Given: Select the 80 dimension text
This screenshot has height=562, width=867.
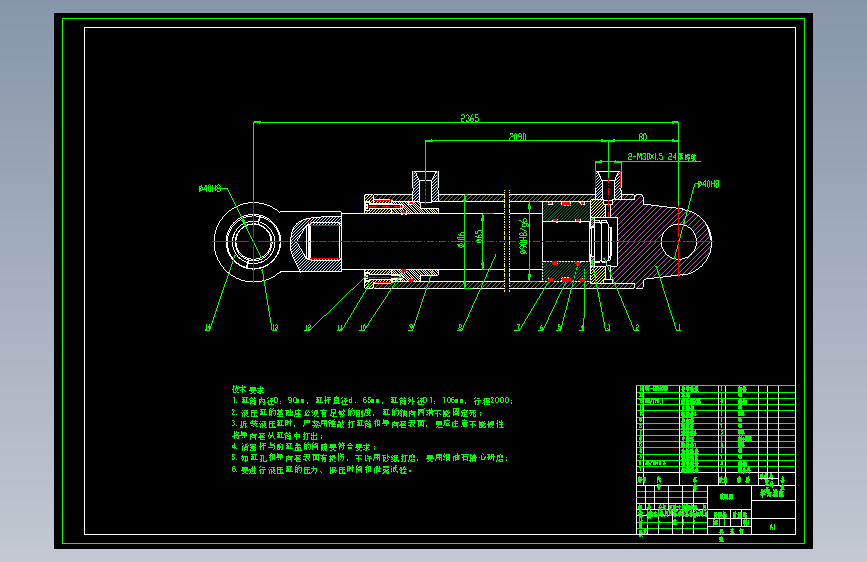Looking at the screenshot, I should pyautogui.click(x=643, y=136).
